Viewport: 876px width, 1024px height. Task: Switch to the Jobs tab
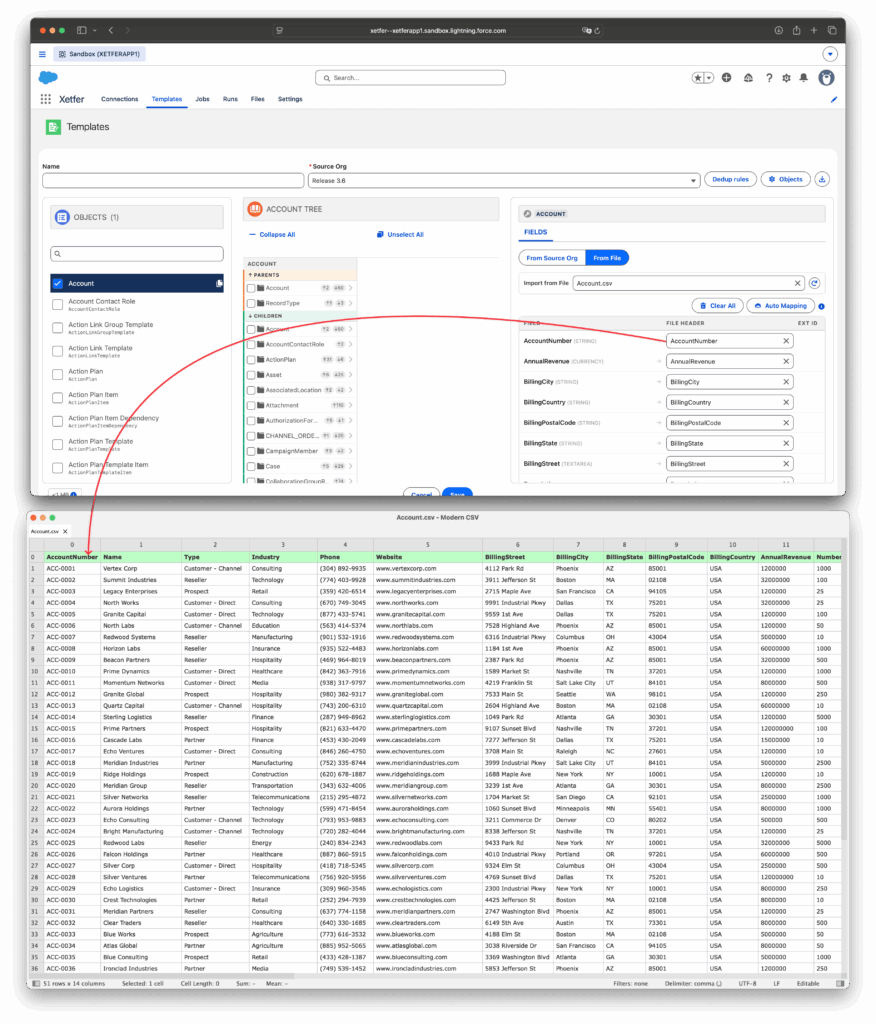(203, 99)
